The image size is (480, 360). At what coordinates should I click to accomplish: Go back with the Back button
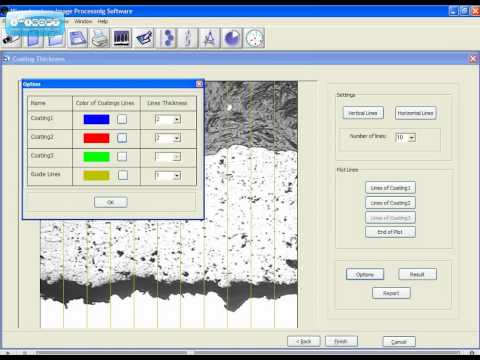click(x=304, y=341)
